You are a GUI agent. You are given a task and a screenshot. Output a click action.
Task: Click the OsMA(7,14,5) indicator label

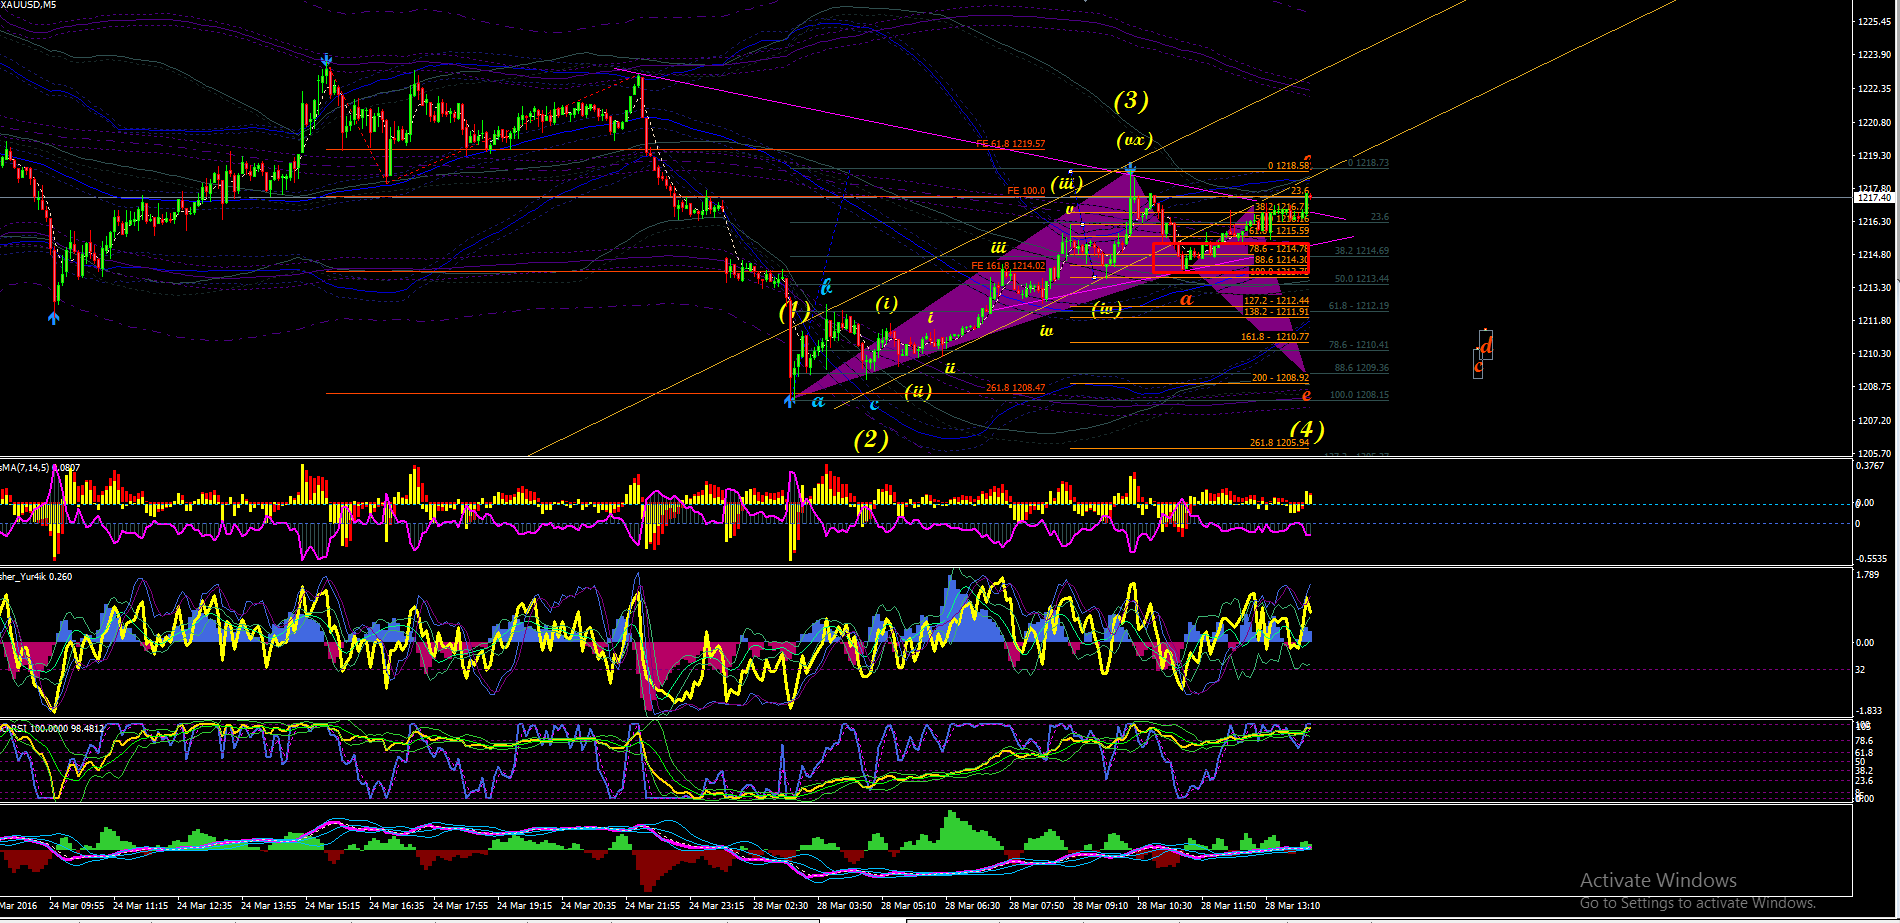[x=40, y=467]
